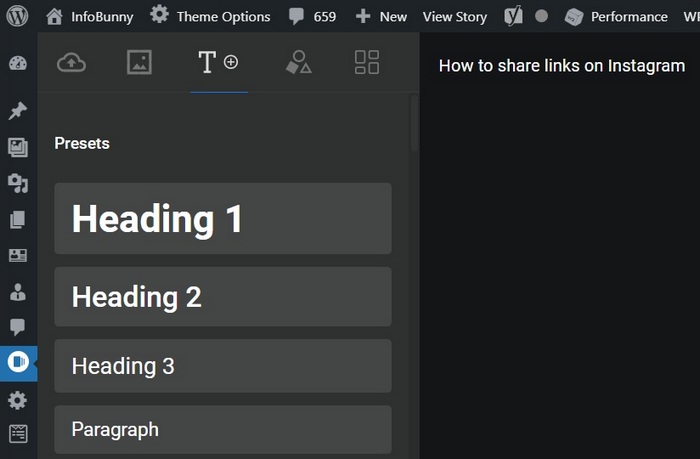Open the WordPress logo menu
This screenshot has height=459, width=700.
(17, 16)
